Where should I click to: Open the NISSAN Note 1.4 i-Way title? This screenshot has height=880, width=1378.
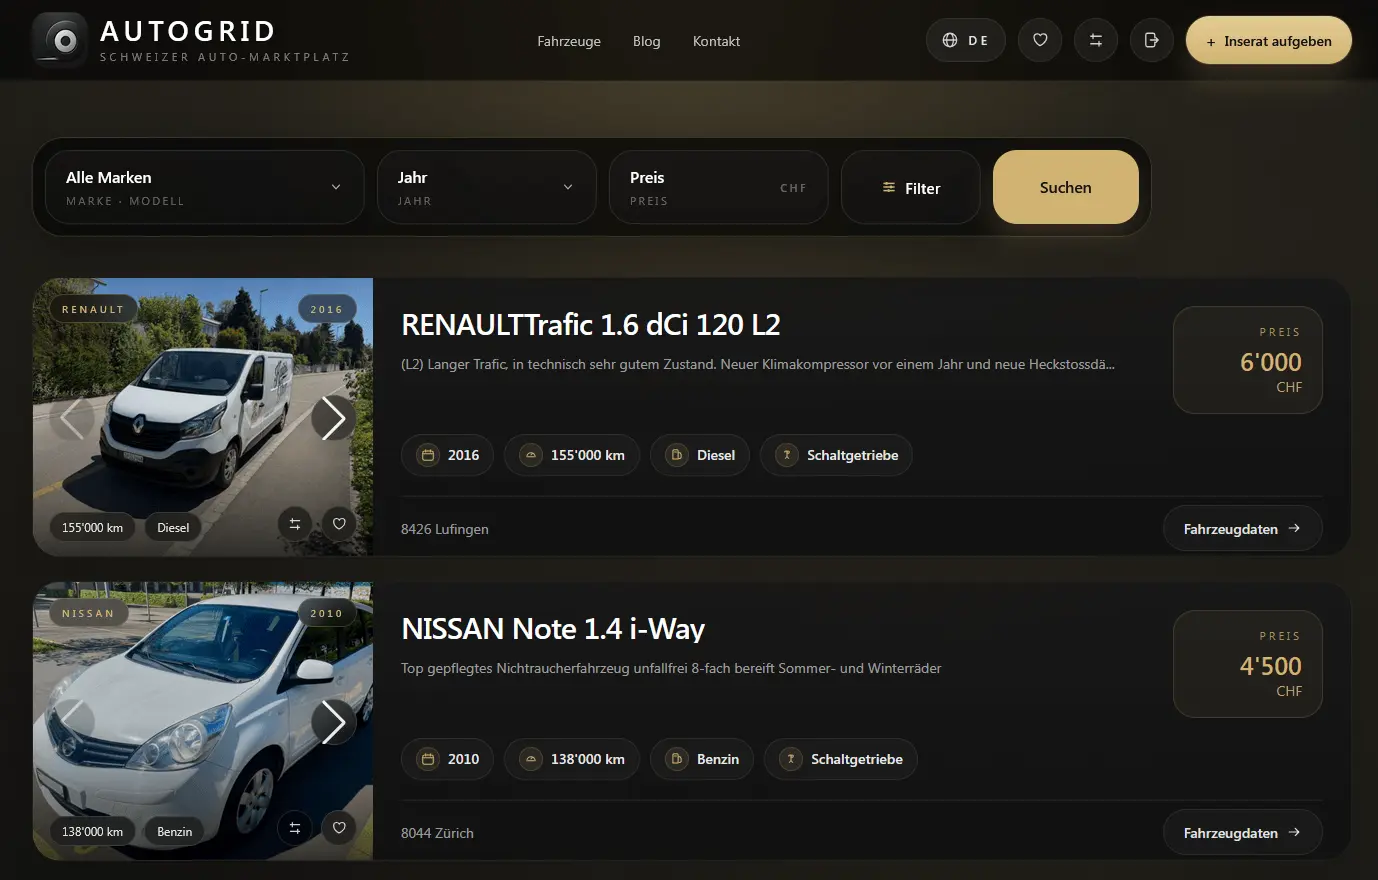click(553, 628)
